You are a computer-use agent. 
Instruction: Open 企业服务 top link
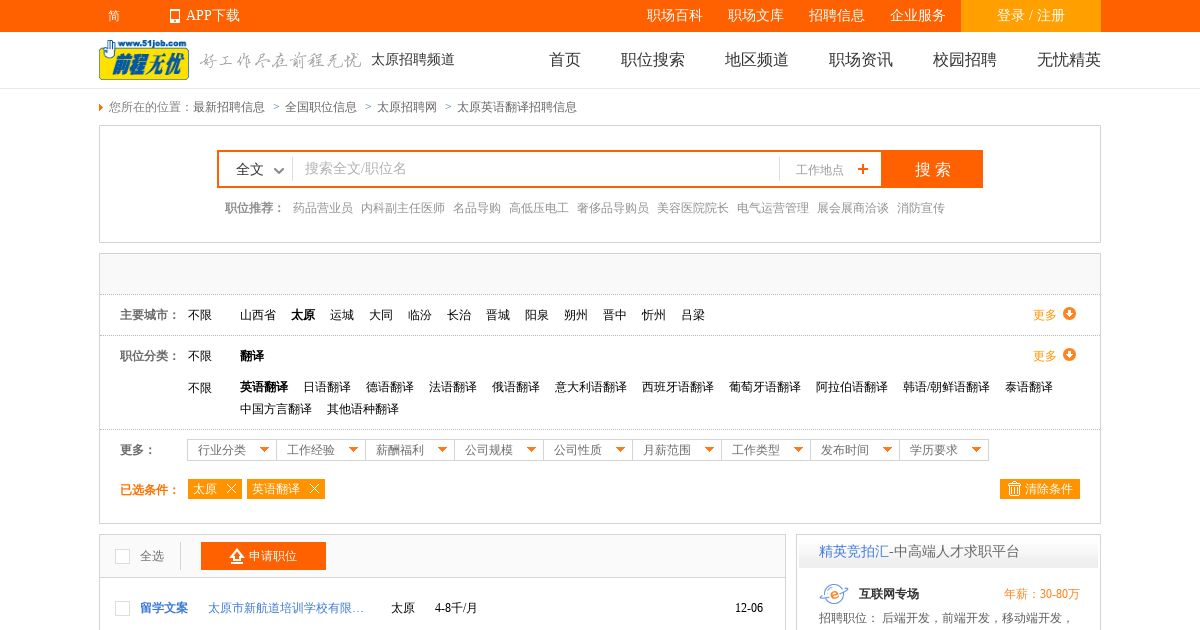tap(918, 16)
